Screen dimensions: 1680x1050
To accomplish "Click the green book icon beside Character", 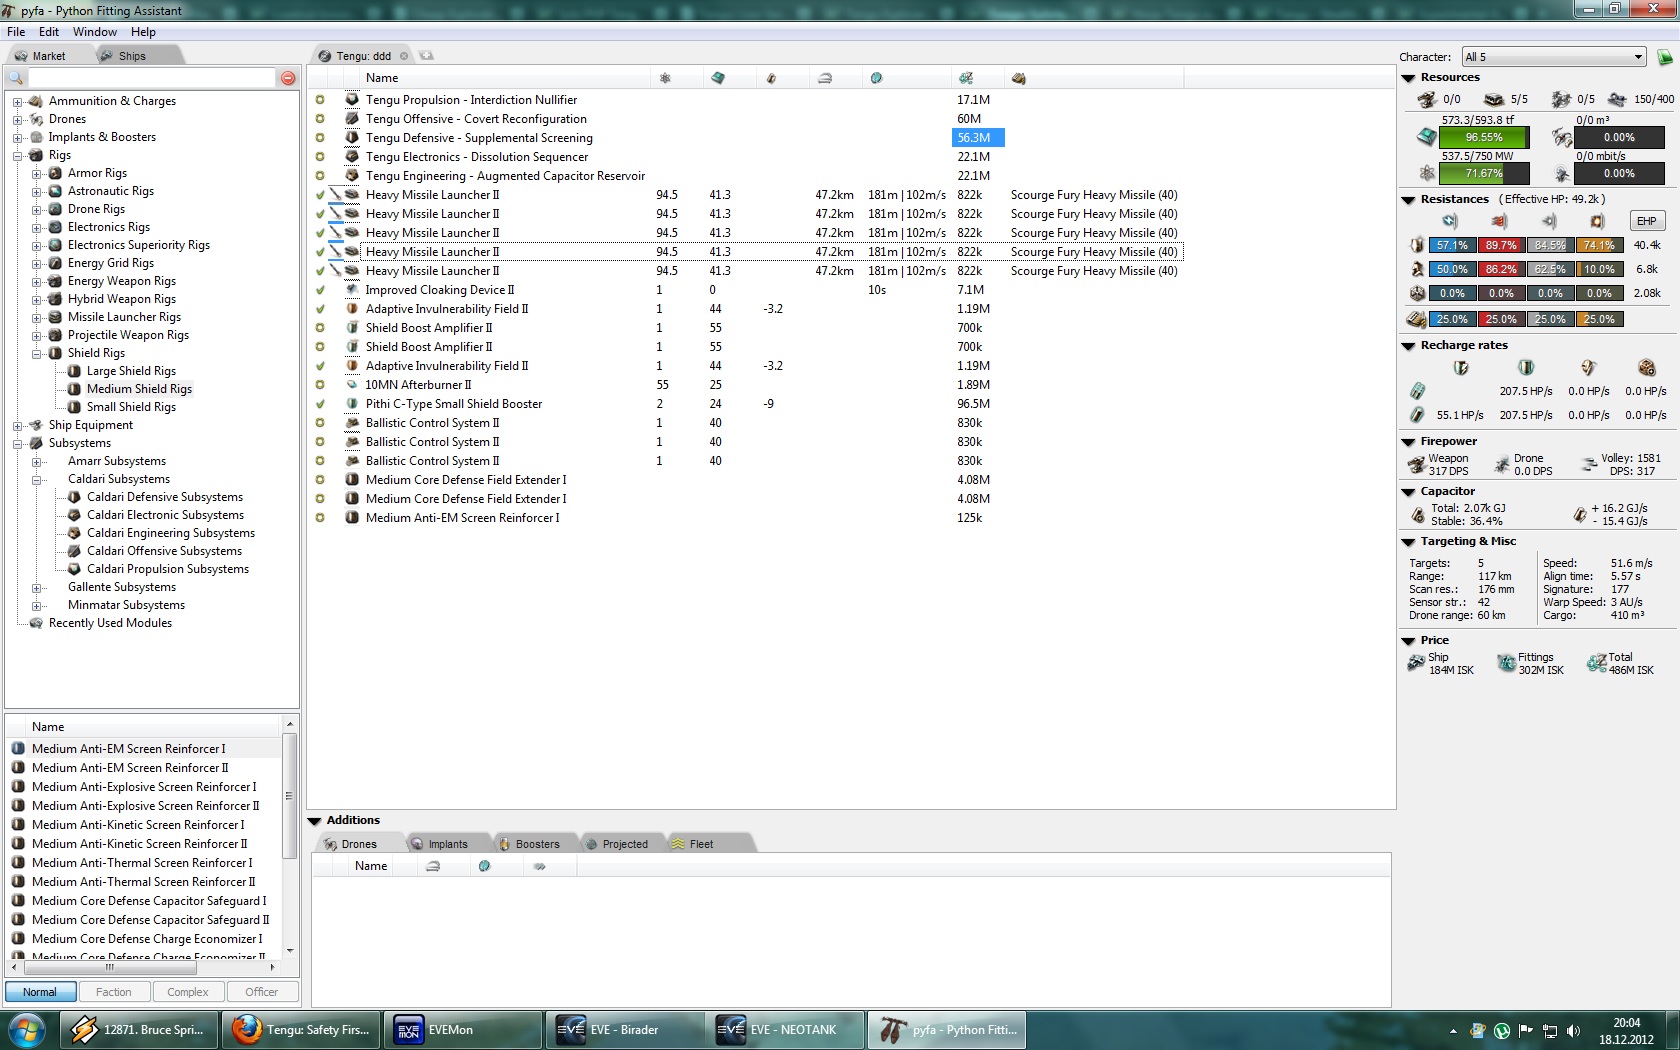I will coord(1665,57).
